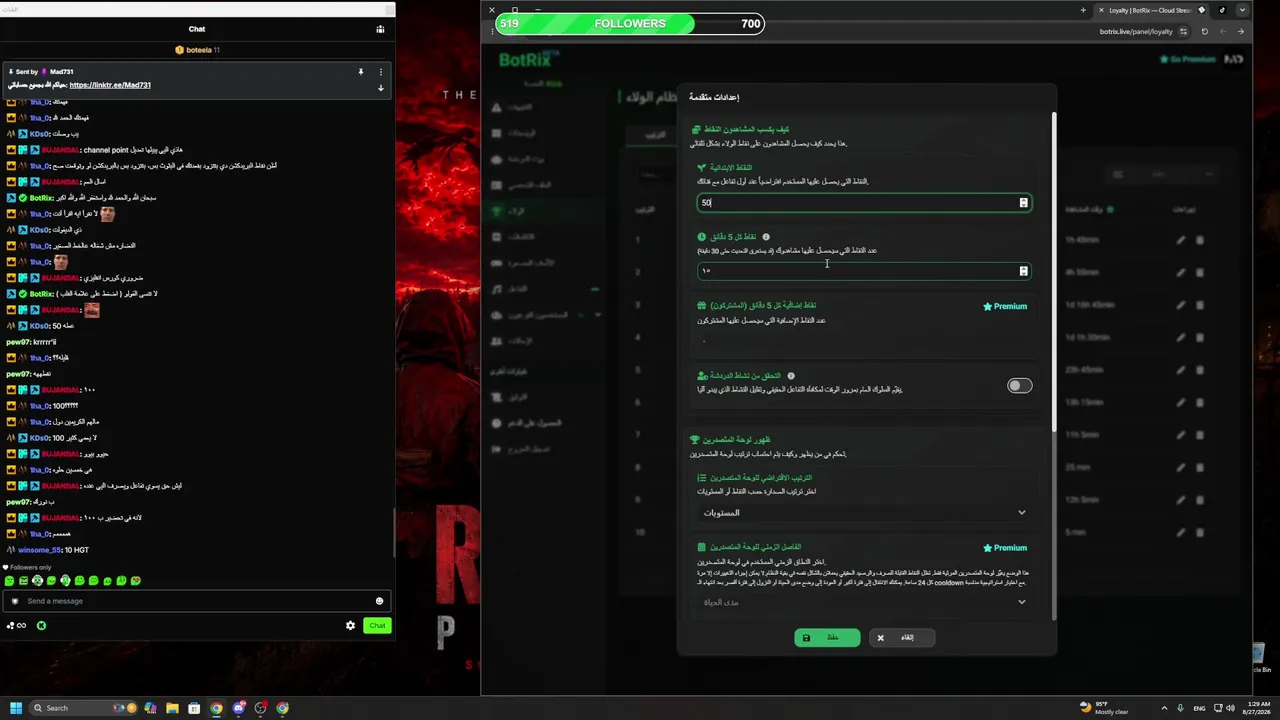The image size is (1280, 720).
Task: Open a new browser tab with the plus button
Action: point(1083,10)
